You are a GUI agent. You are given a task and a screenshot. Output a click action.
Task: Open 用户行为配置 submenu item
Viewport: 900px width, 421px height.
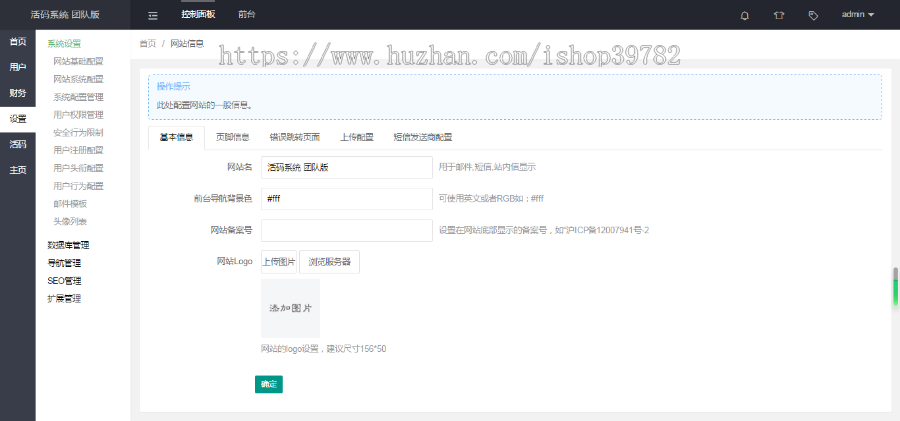[x=78, y=186]
